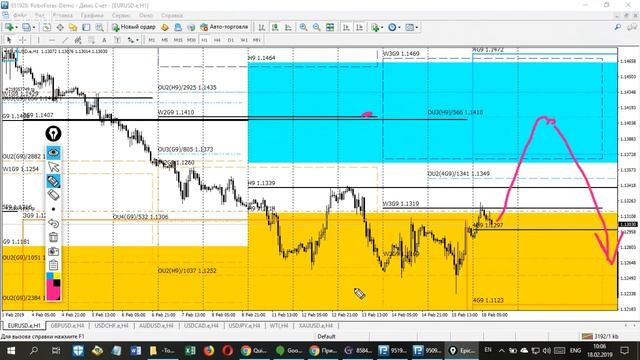Switch to GBPUSD.e,H4 chart tab

68,326
